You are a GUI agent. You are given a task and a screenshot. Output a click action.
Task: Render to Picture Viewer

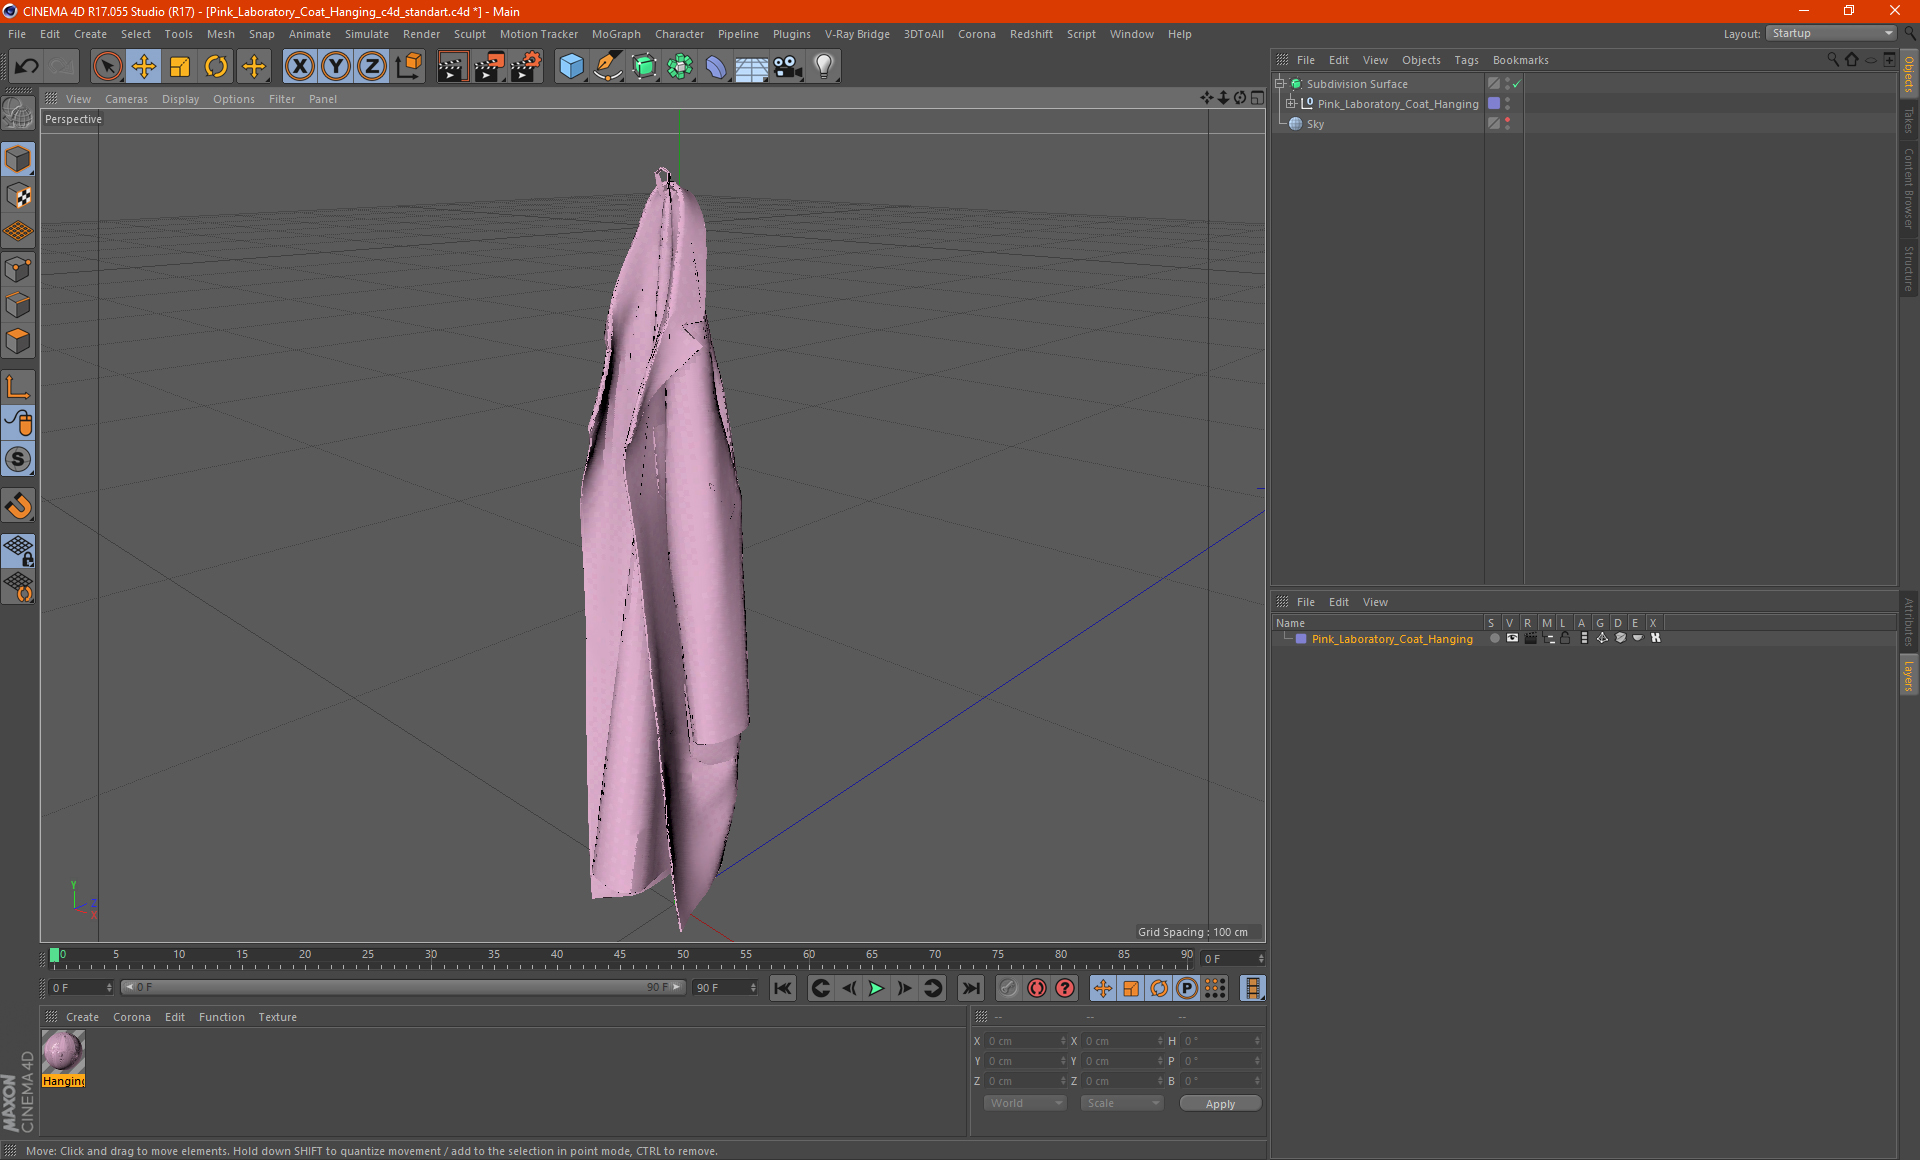point(489,66)
